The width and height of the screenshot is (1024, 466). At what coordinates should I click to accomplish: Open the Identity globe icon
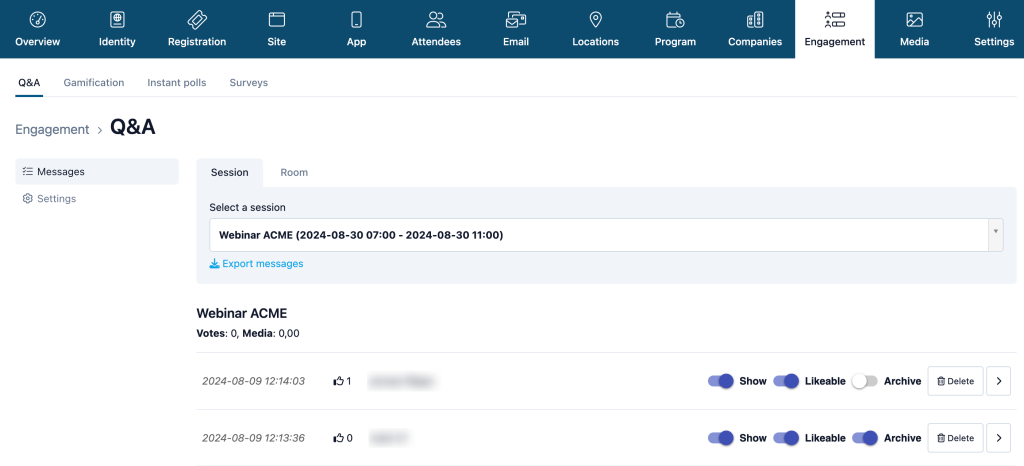tap(118, 20)
